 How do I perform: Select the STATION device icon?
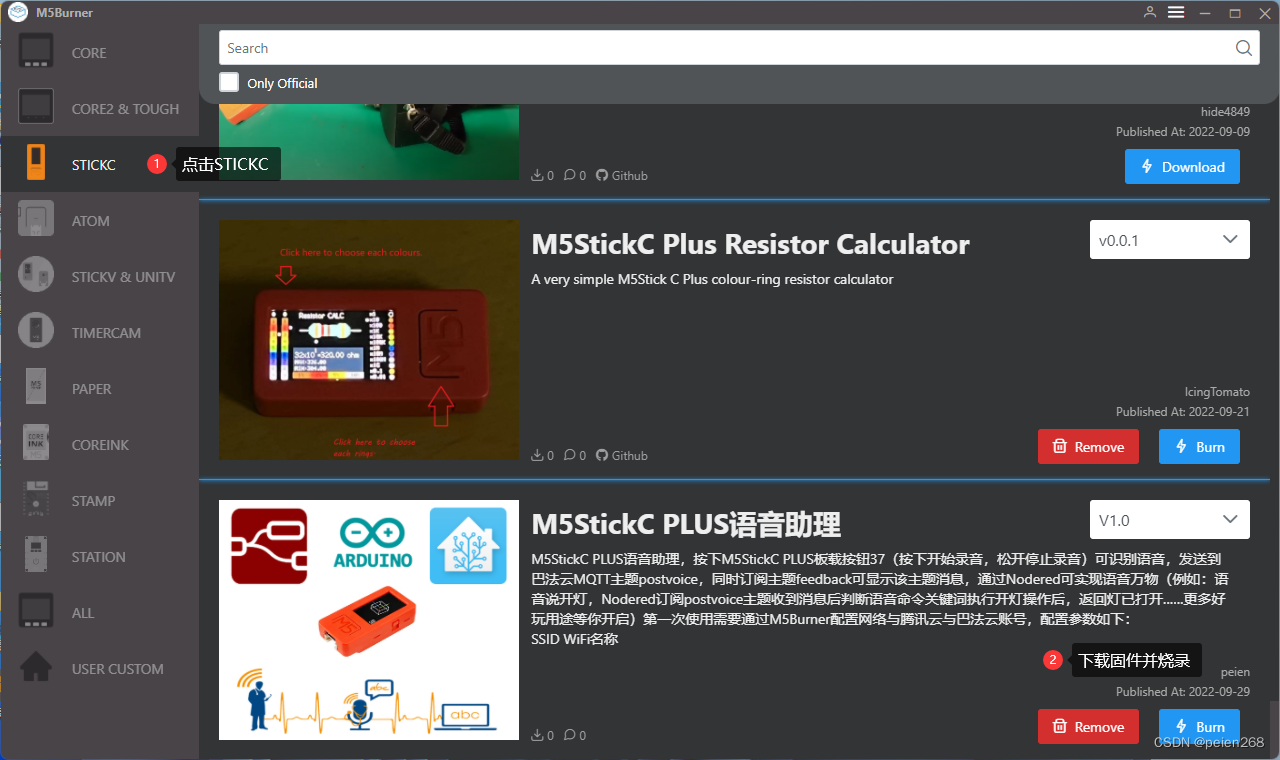tap(36, 556)
